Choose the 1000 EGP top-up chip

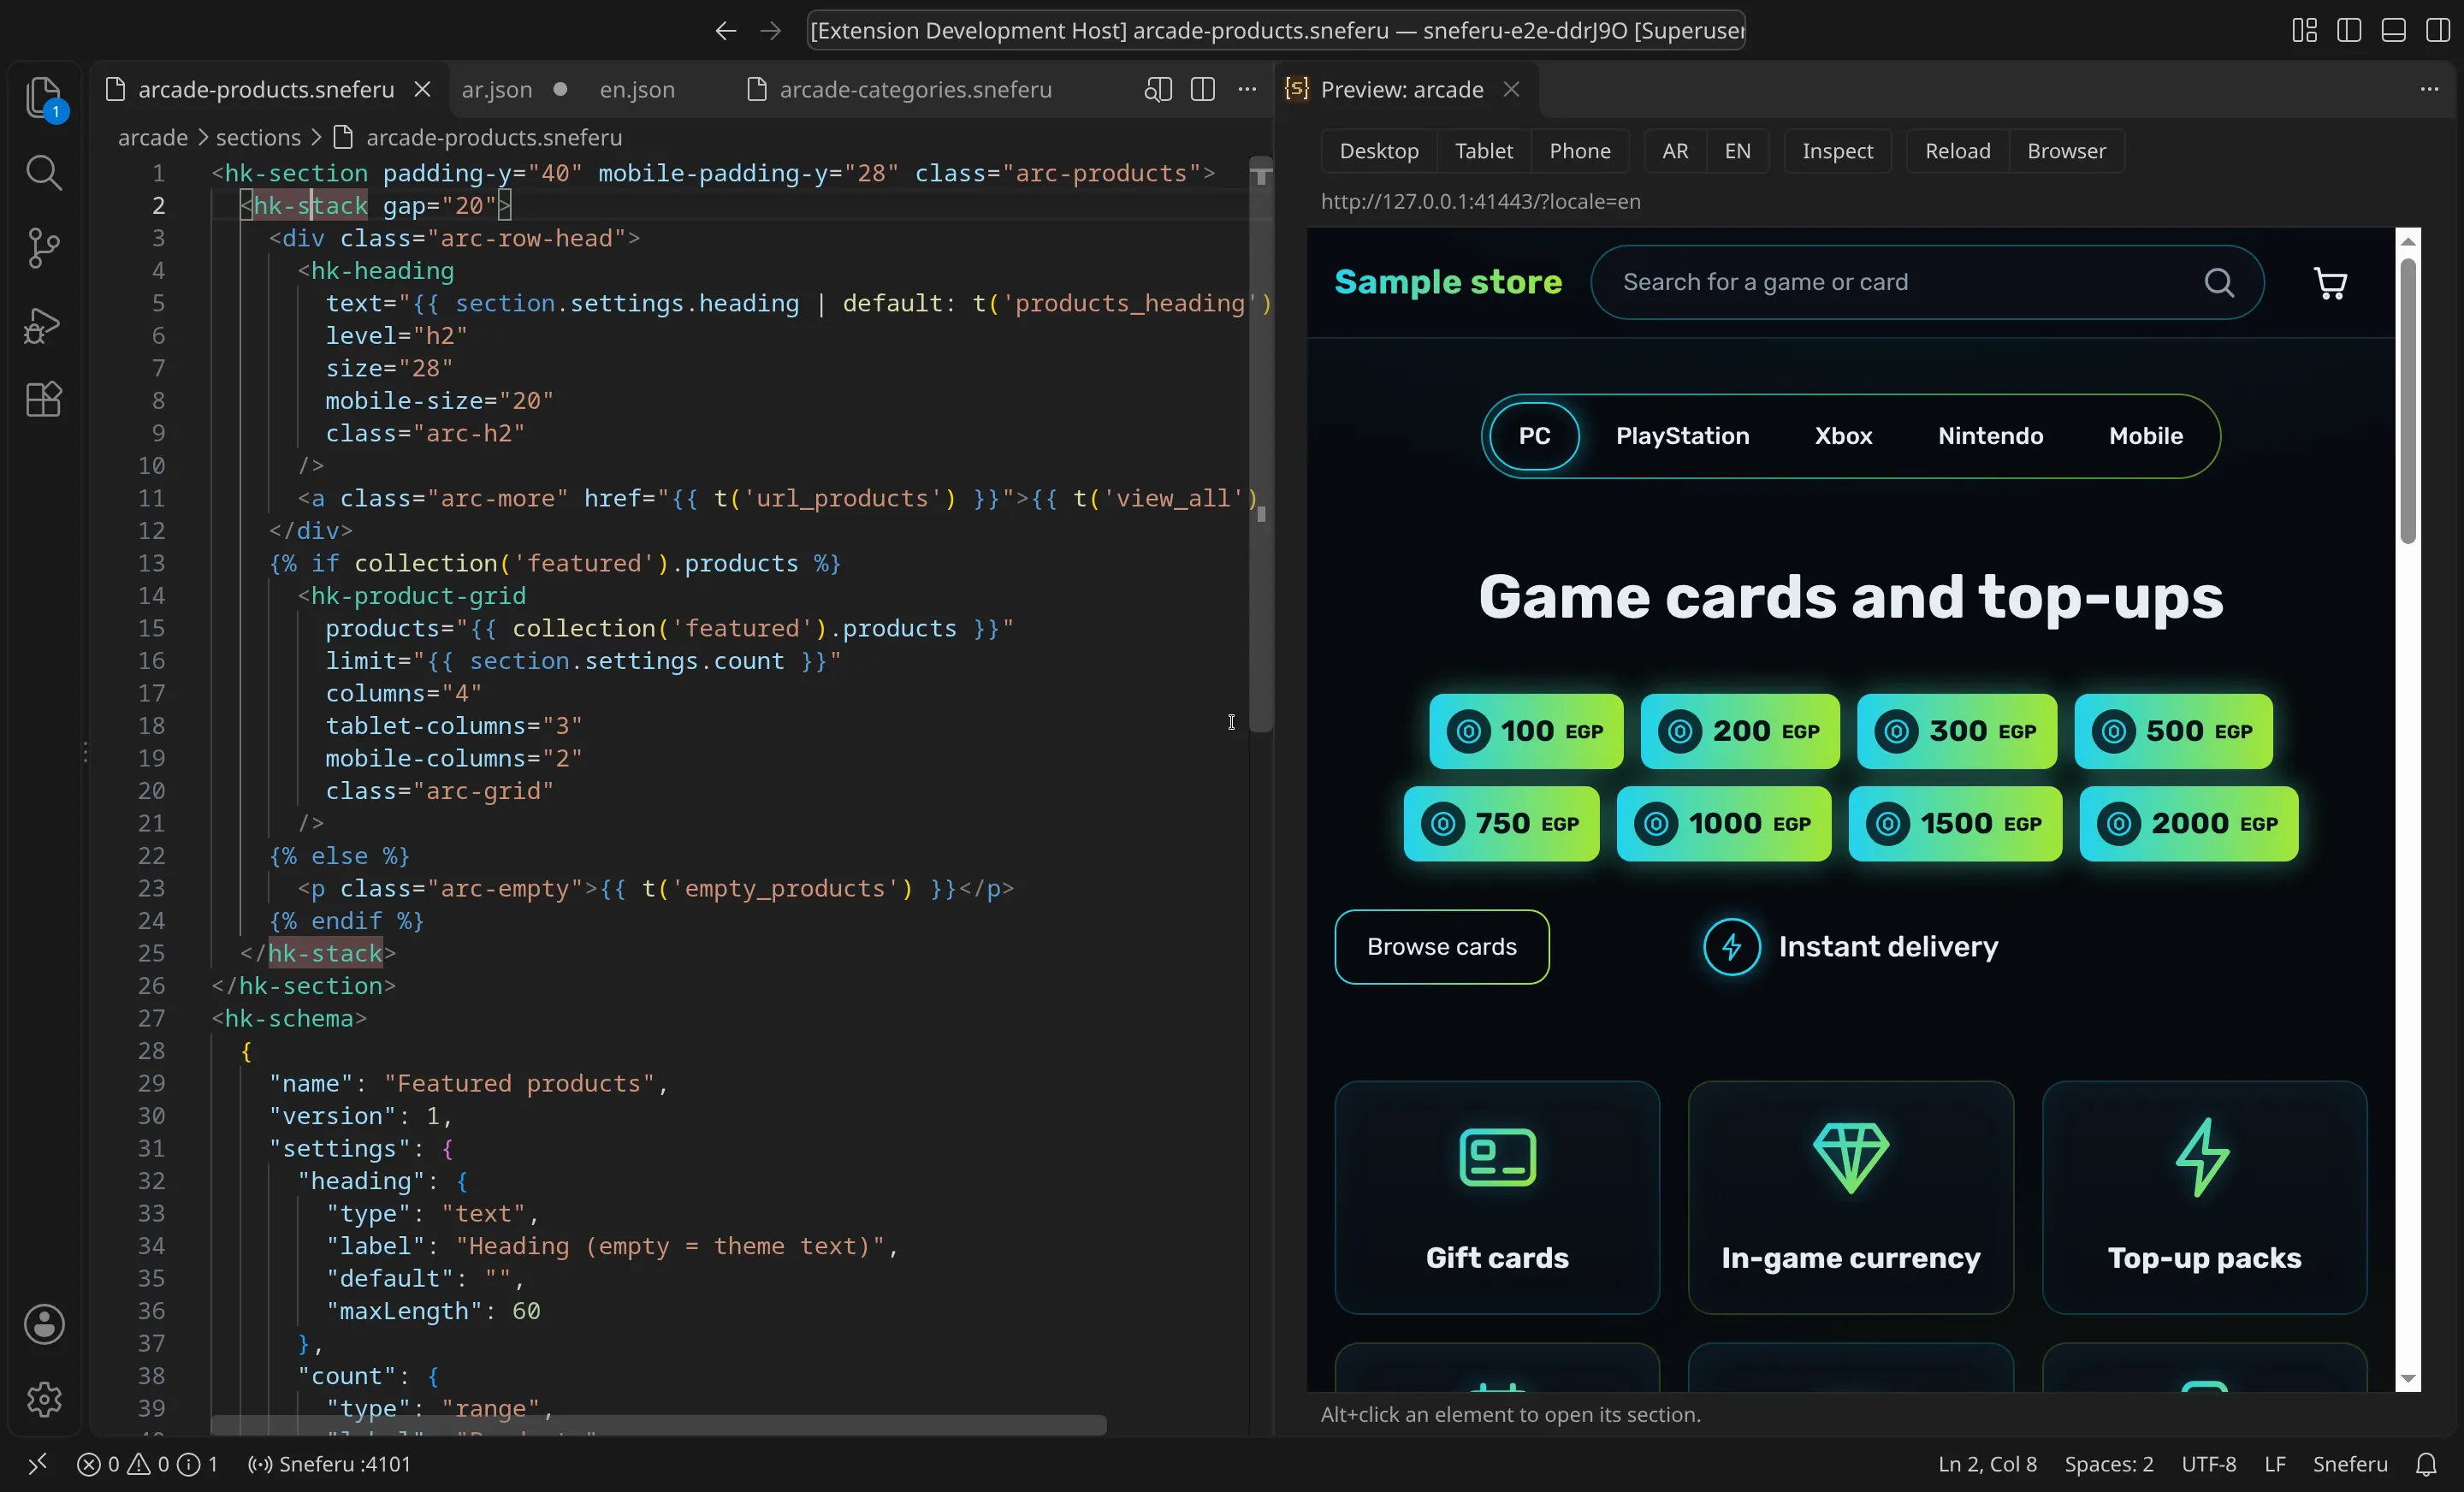tap(1724, 824)
